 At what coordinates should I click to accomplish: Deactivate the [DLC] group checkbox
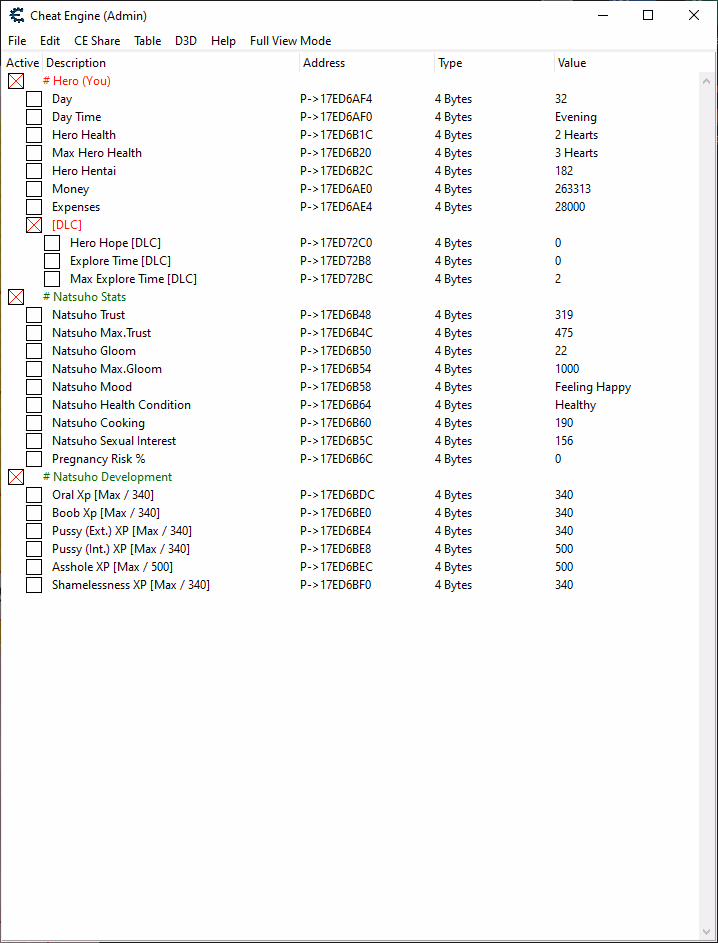click(x=34, y=225)
